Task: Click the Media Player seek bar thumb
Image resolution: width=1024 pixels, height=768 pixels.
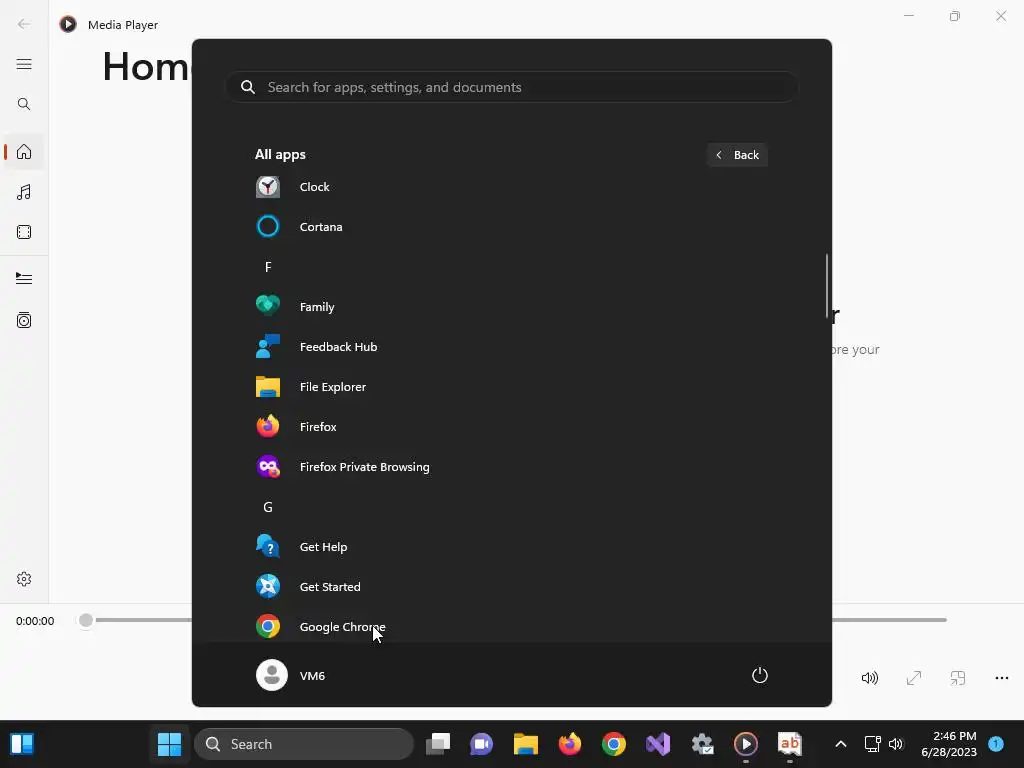Action: [x=86, y=620]
